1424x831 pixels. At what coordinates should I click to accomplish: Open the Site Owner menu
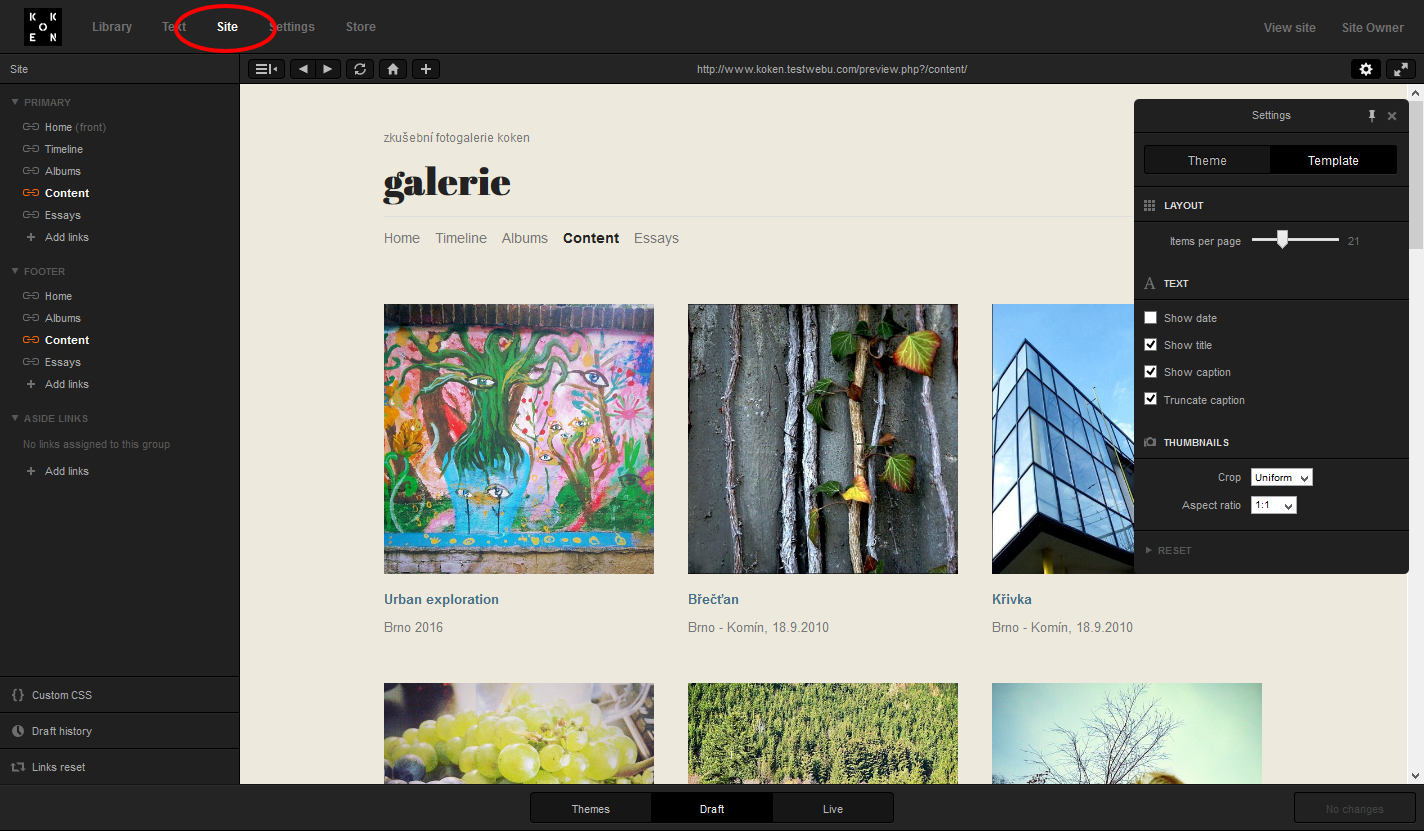click(x=1372, y=27)
